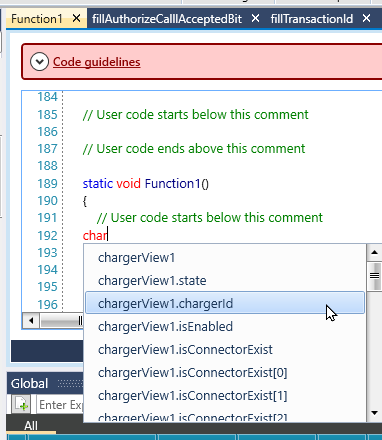Viewport: 382px width, 440px height.
Task: Switch to the fillAuthorizeCalllAcceptedBit tab
Action: click(167, 19)
